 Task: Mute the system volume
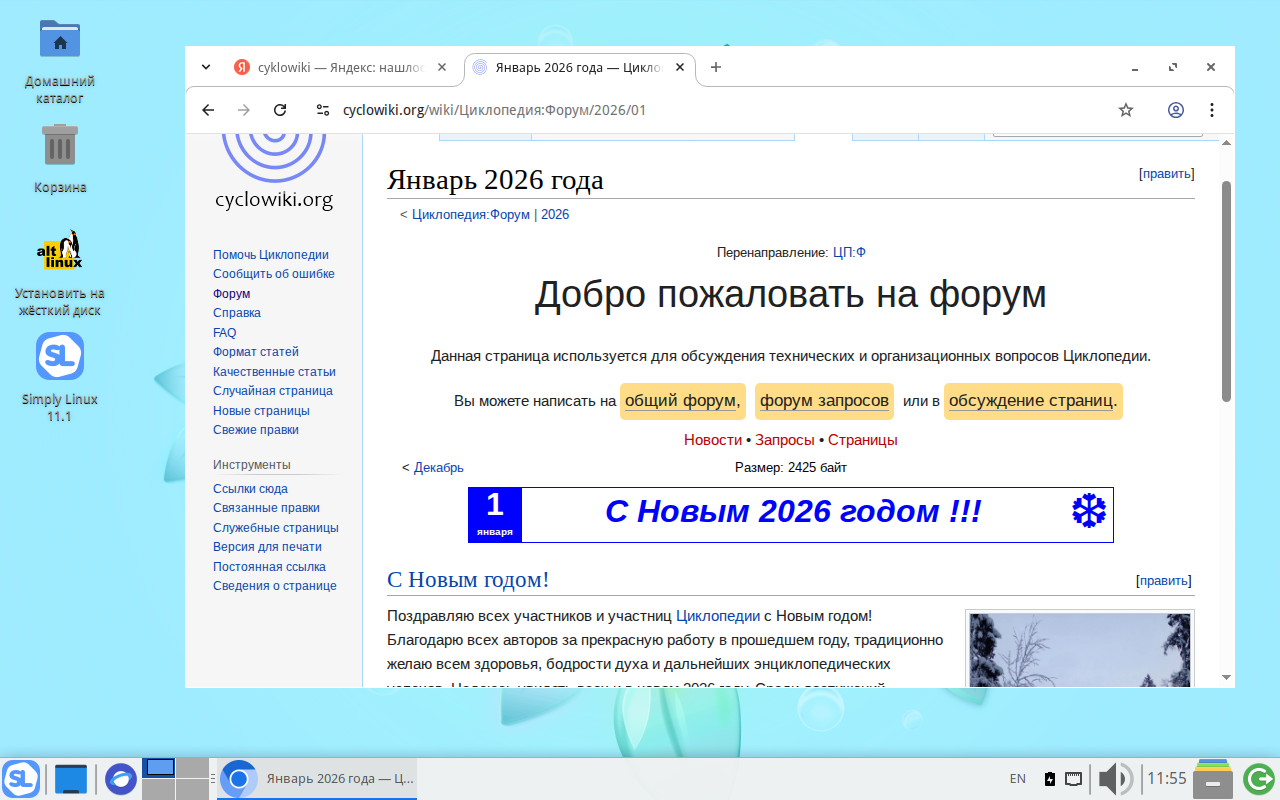pyautogui.click(x=1114, y=778)
